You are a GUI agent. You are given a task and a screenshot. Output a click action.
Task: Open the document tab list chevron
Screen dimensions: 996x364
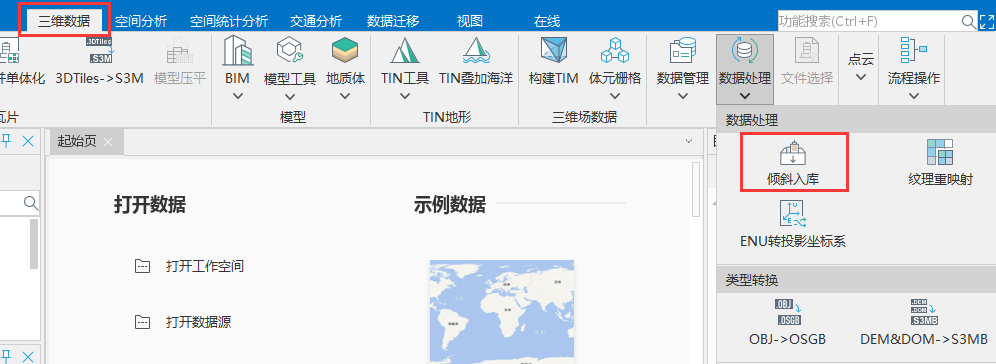(689, 140)
